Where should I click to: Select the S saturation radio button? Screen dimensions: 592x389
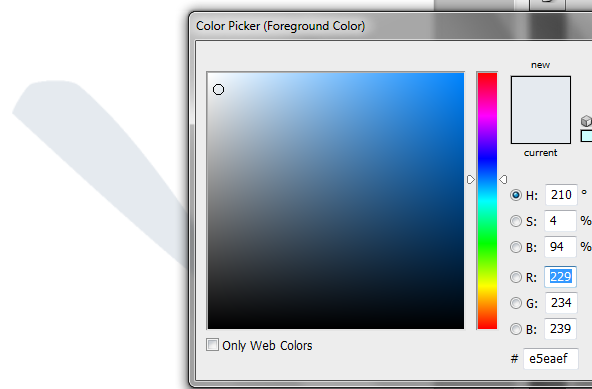coord(516,221)
